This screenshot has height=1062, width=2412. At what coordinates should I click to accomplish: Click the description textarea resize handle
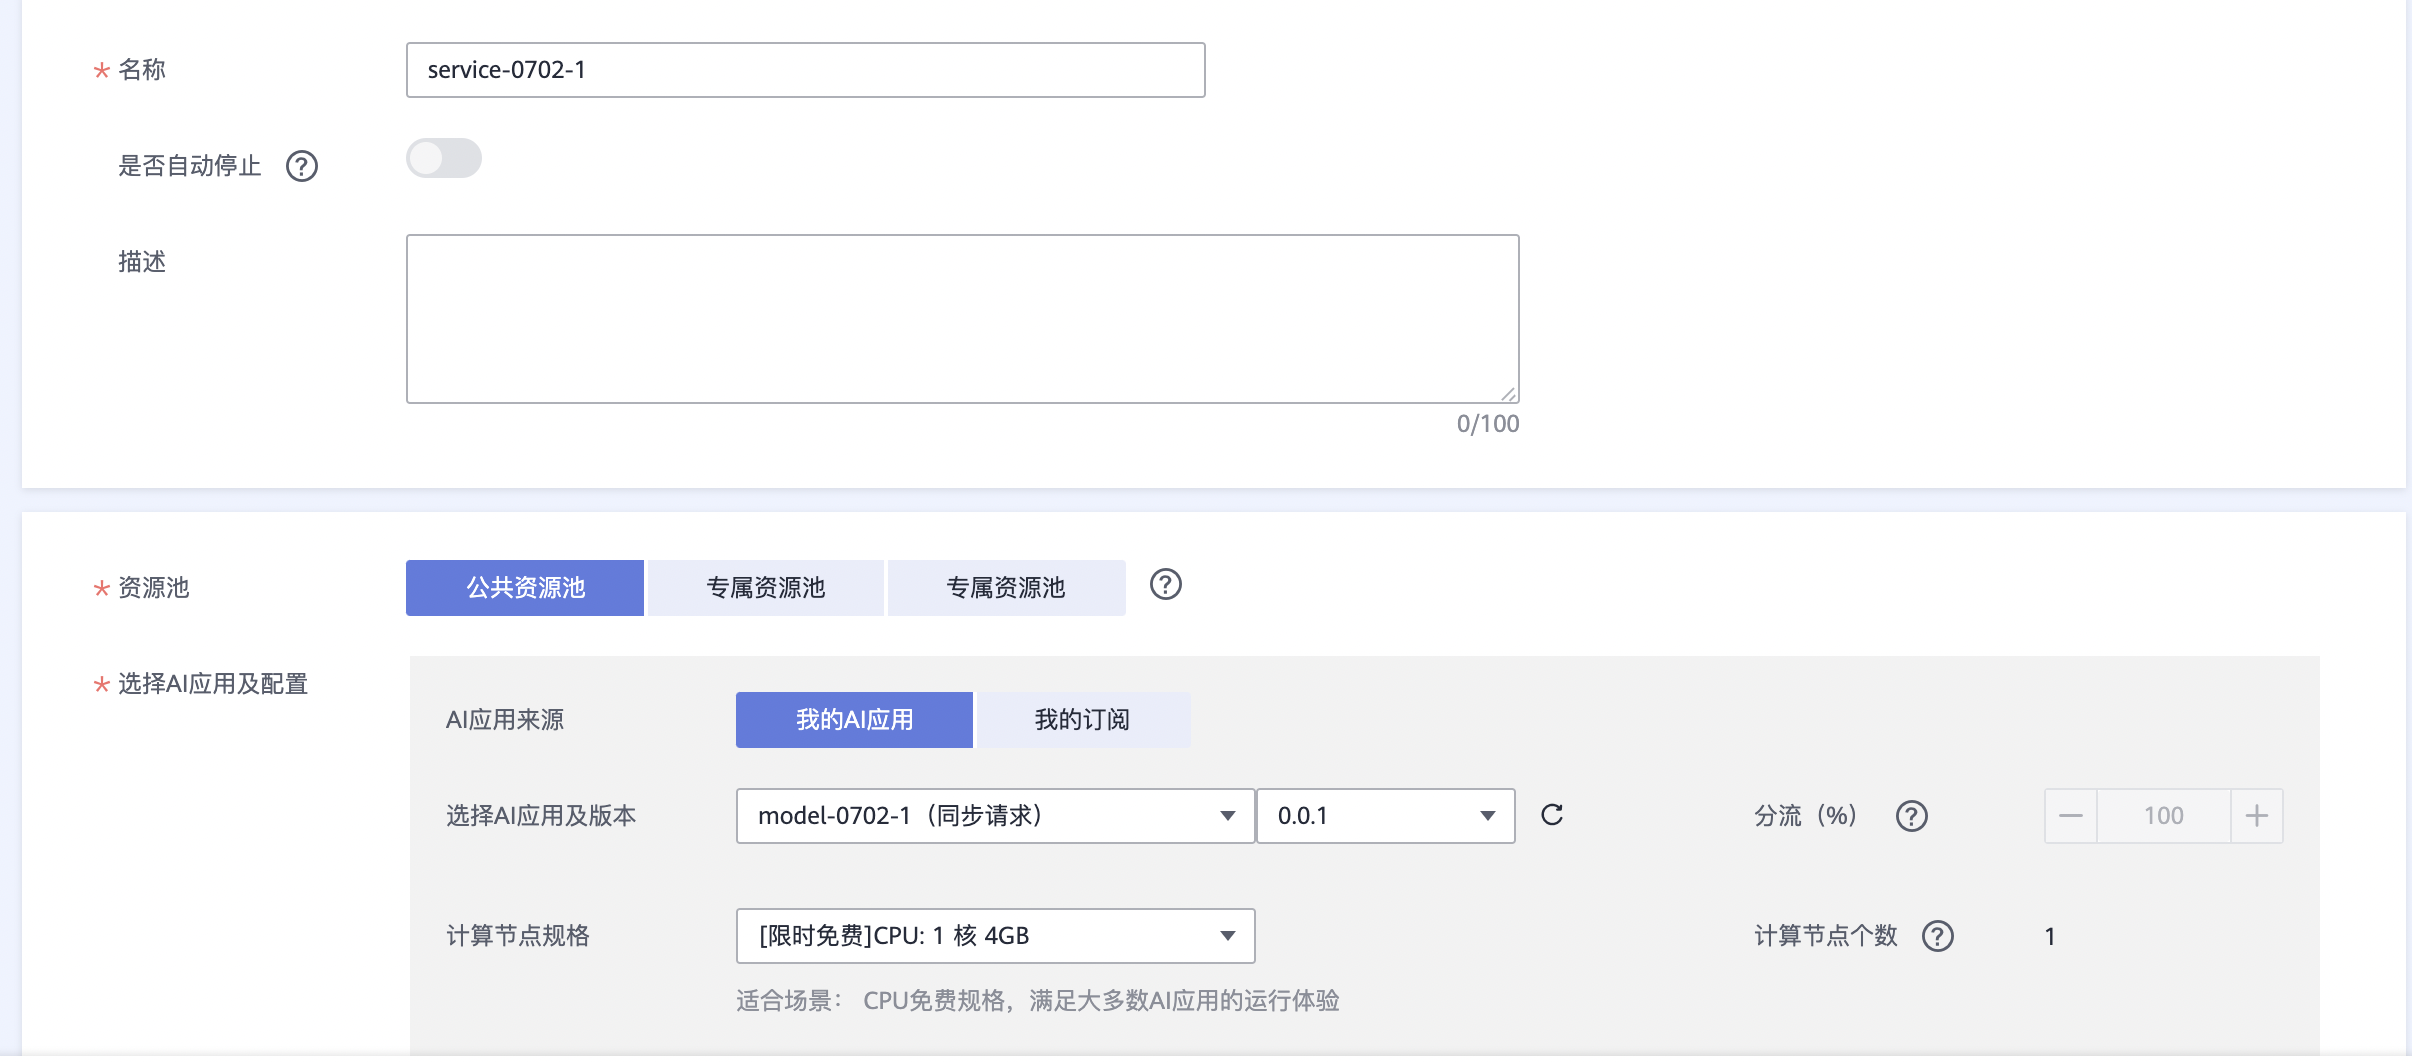point(1508,394)
